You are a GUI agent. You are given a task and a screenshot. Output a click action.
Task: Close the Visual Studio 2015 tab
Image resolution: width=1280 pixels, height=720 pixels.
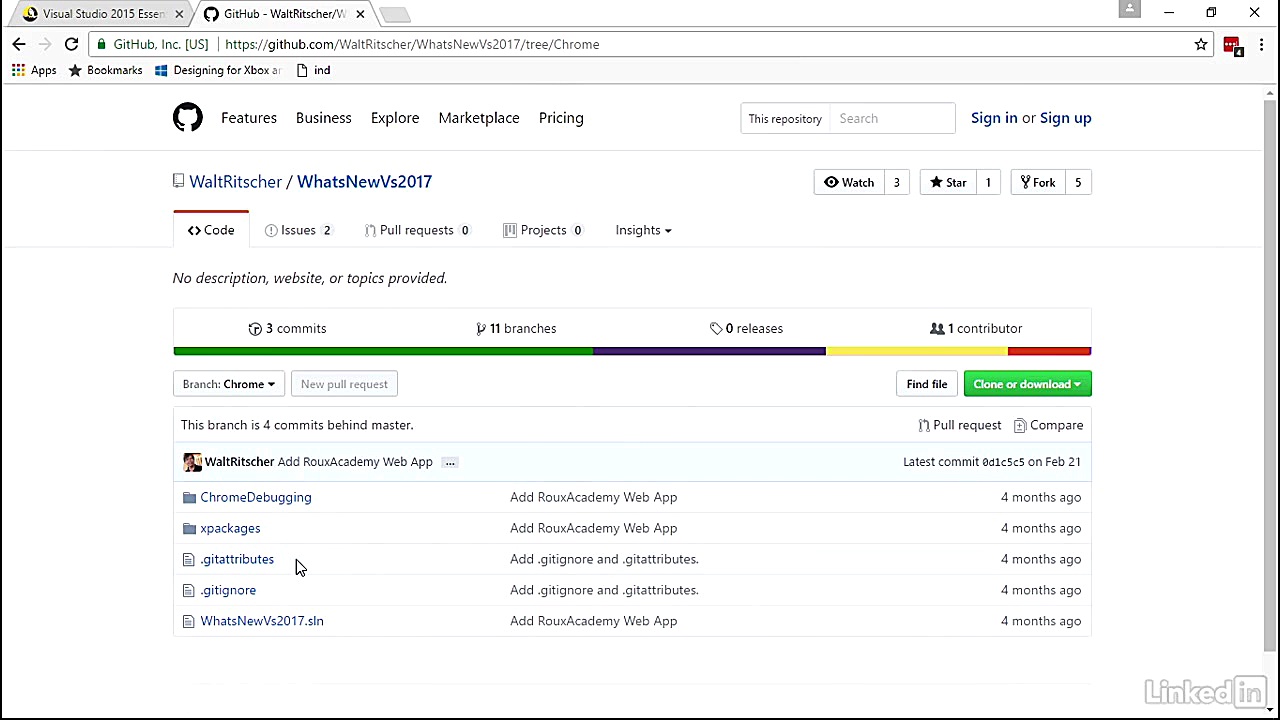point(179,14)
